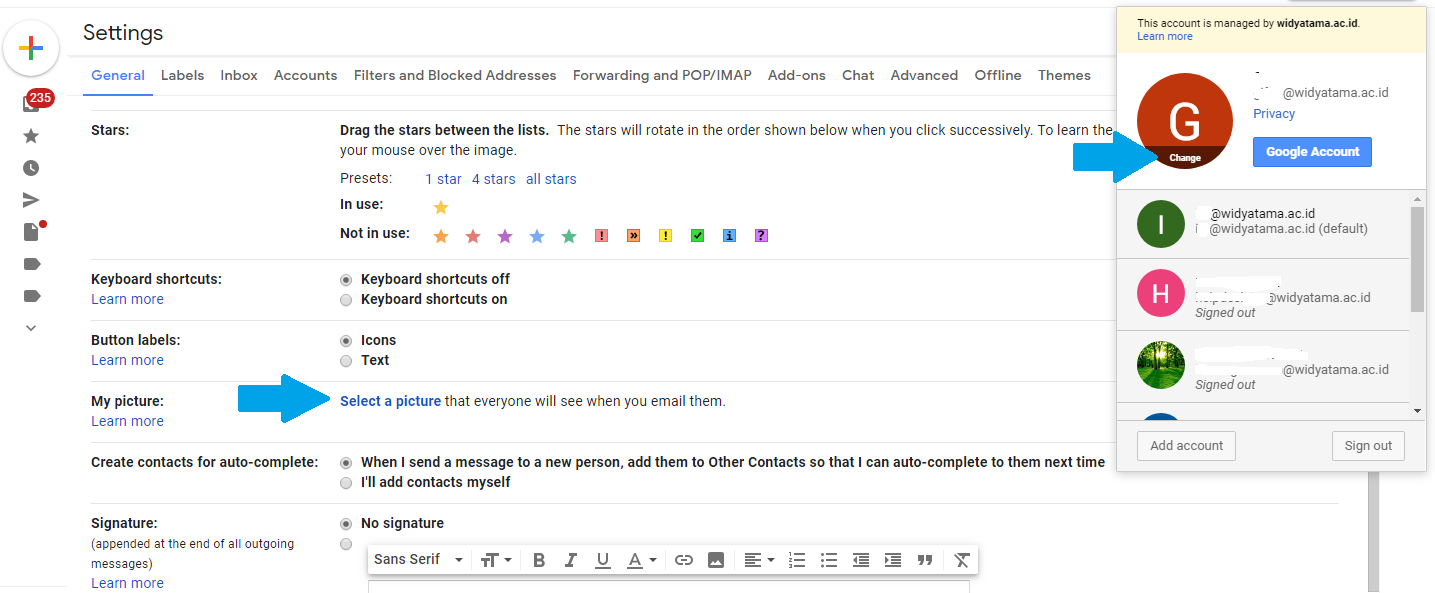Click the Compose plus button
The width and height of the screenshot is (1435, 593).
point(31,47)
